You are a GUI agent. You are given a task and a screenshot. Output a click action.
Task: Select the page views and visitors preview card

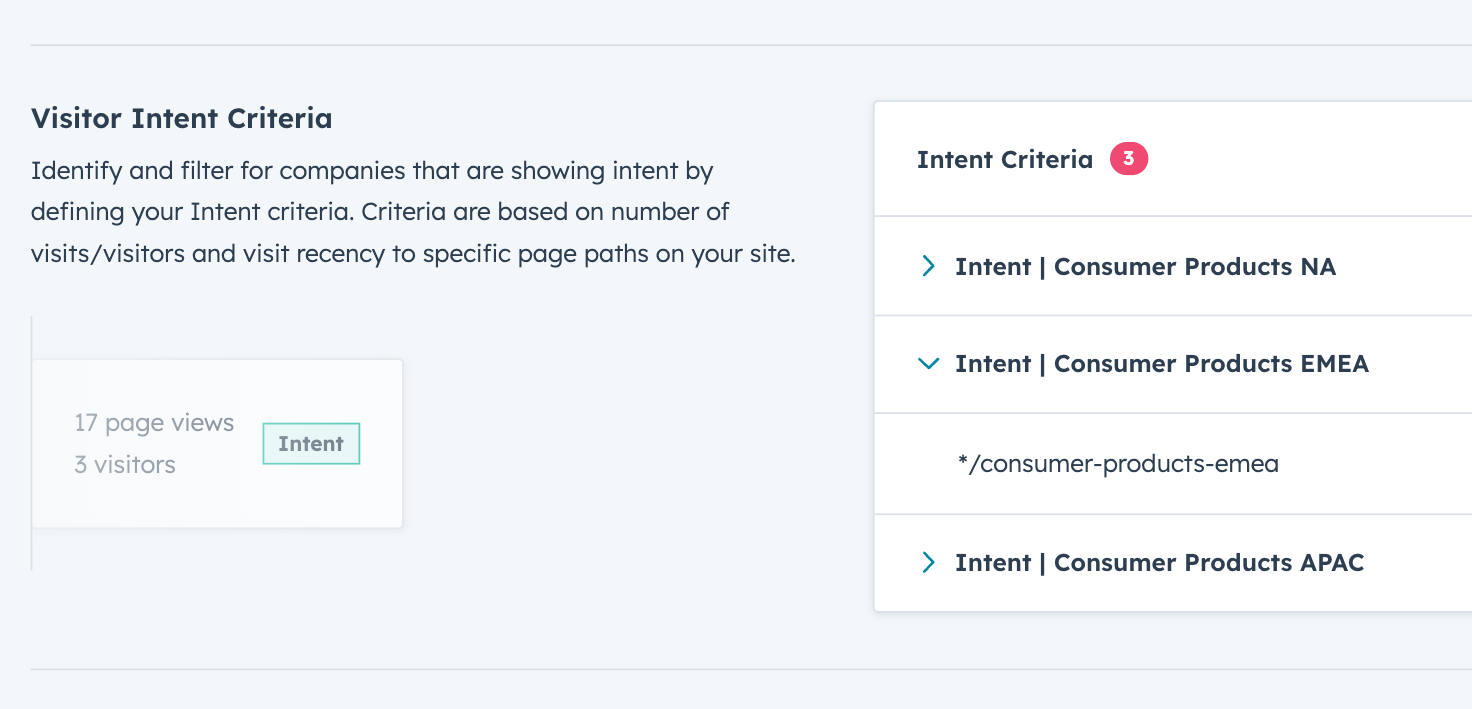tap(218, 444)
